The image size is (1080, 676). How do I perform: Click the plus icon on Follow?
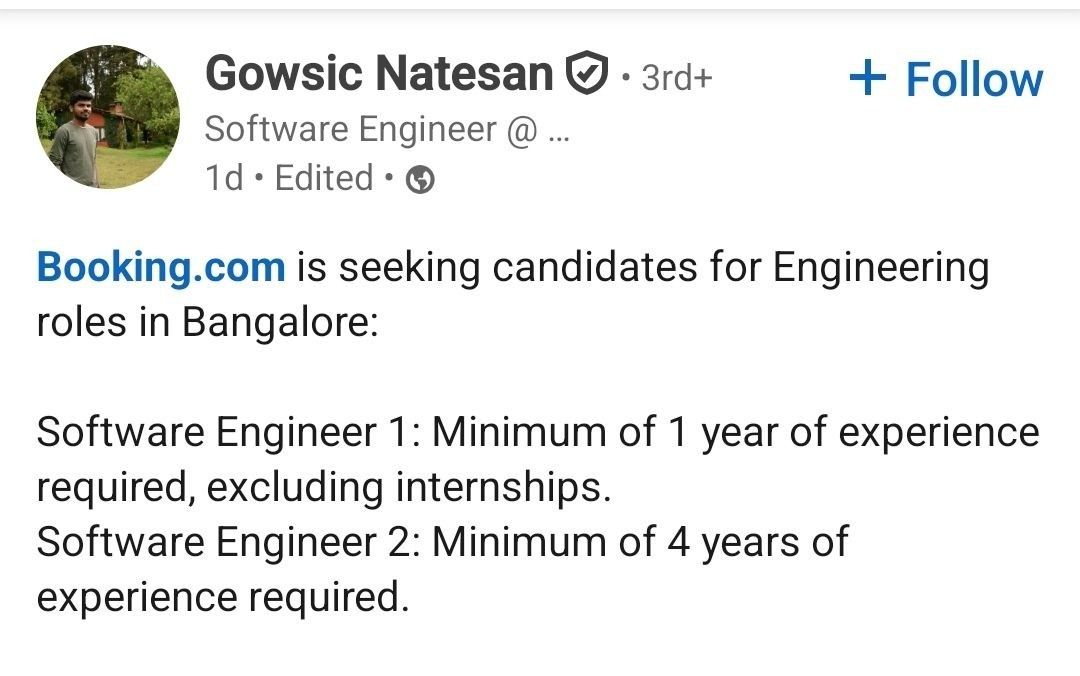click(868, 79)
